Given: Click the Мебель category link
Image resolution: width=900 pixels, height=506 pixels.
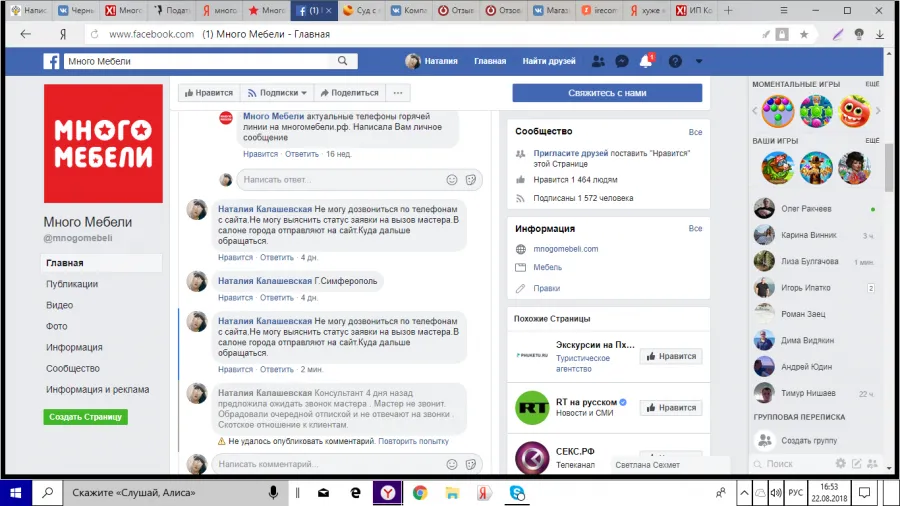Looking at the screenshot, I should [x=548, y=267].
